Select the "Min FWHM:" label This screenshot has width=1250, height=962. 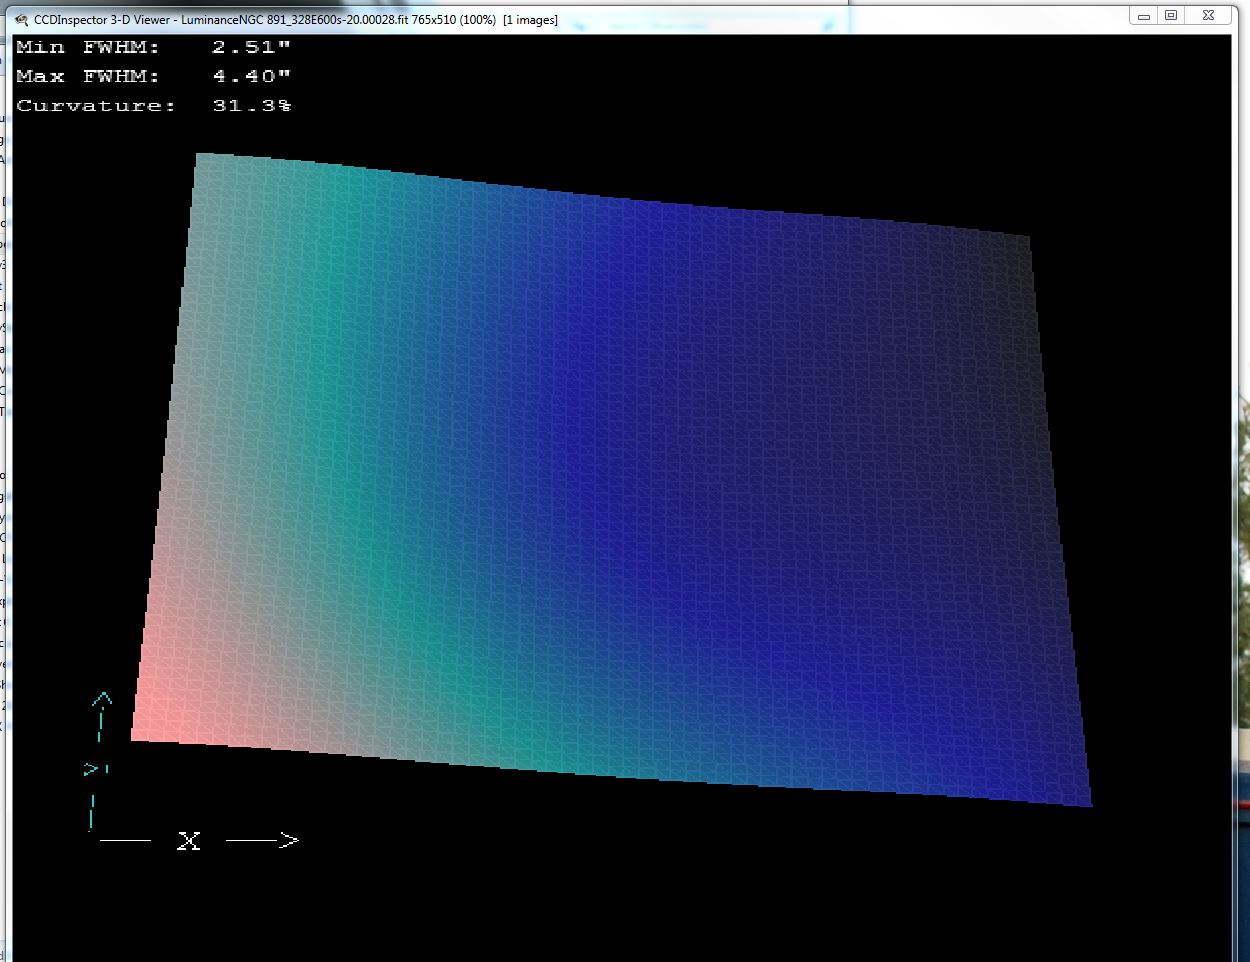88,47
